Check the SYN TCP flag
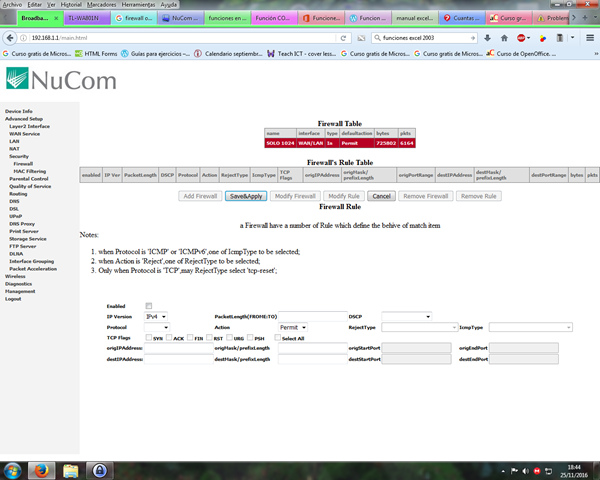The width and height of the screenshot is (600, 480). point(148,338)
